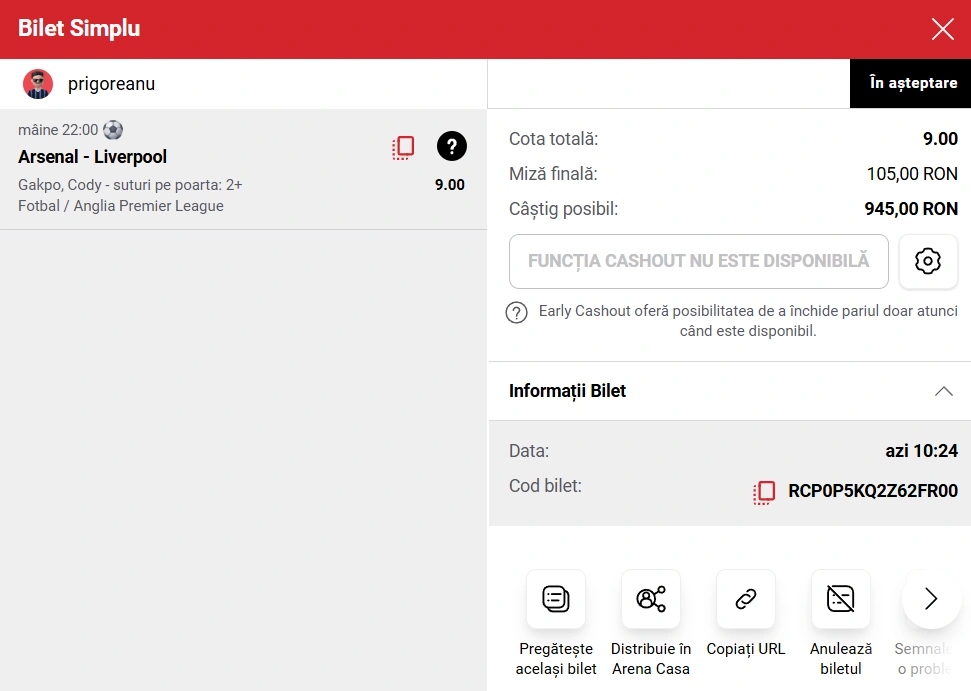This screenshot has width=971, height=691.
Task: Click the Bilet Simplu title
Action: [79, 29]
